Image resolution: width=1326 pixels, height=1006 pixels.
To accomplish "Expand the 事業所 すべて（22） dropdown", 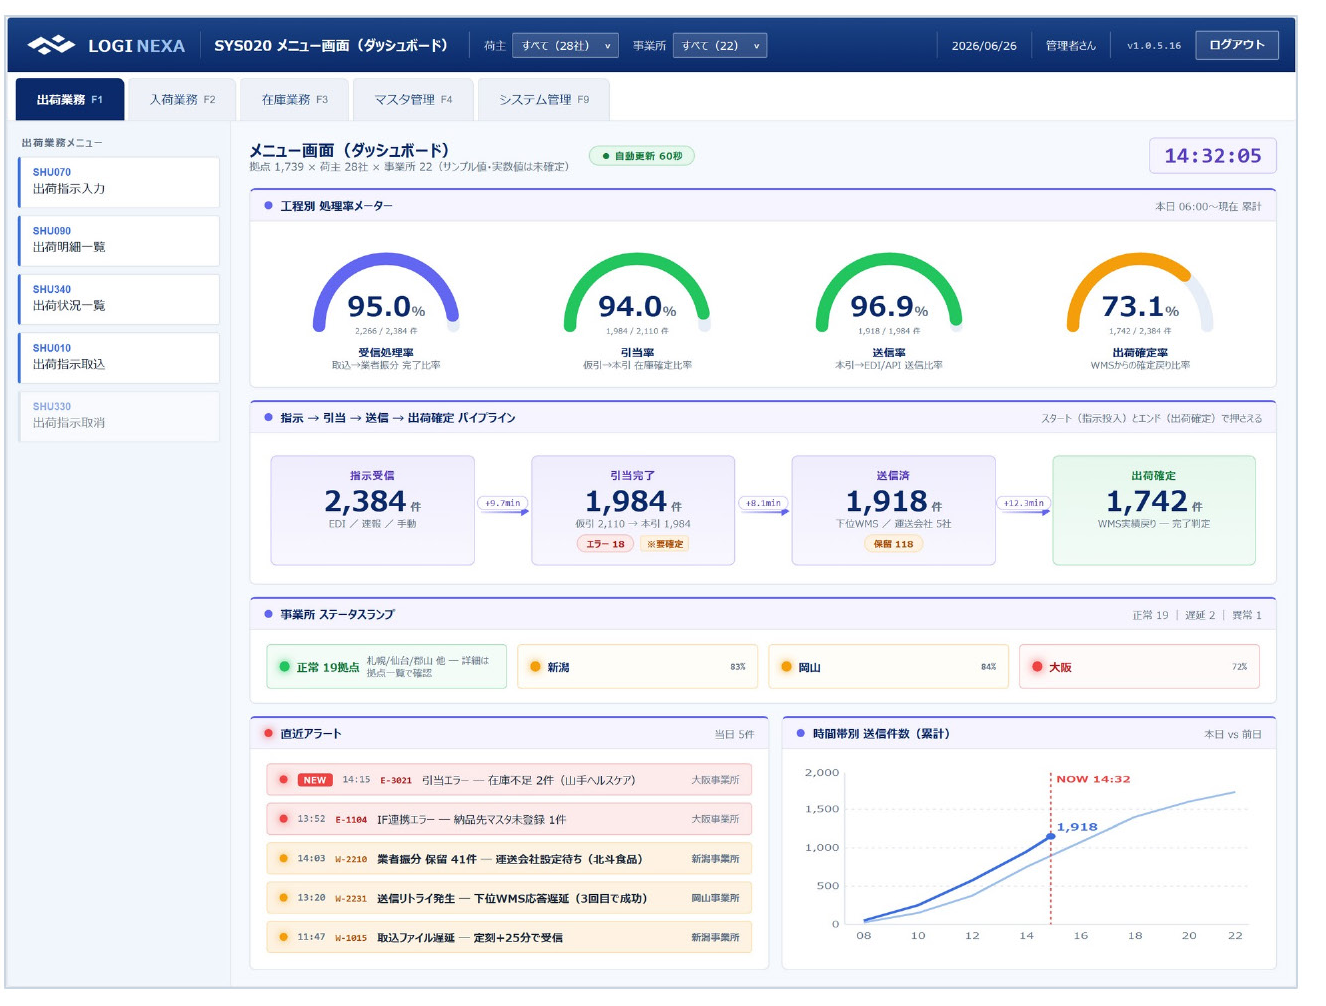I will (x=720, y=45).
